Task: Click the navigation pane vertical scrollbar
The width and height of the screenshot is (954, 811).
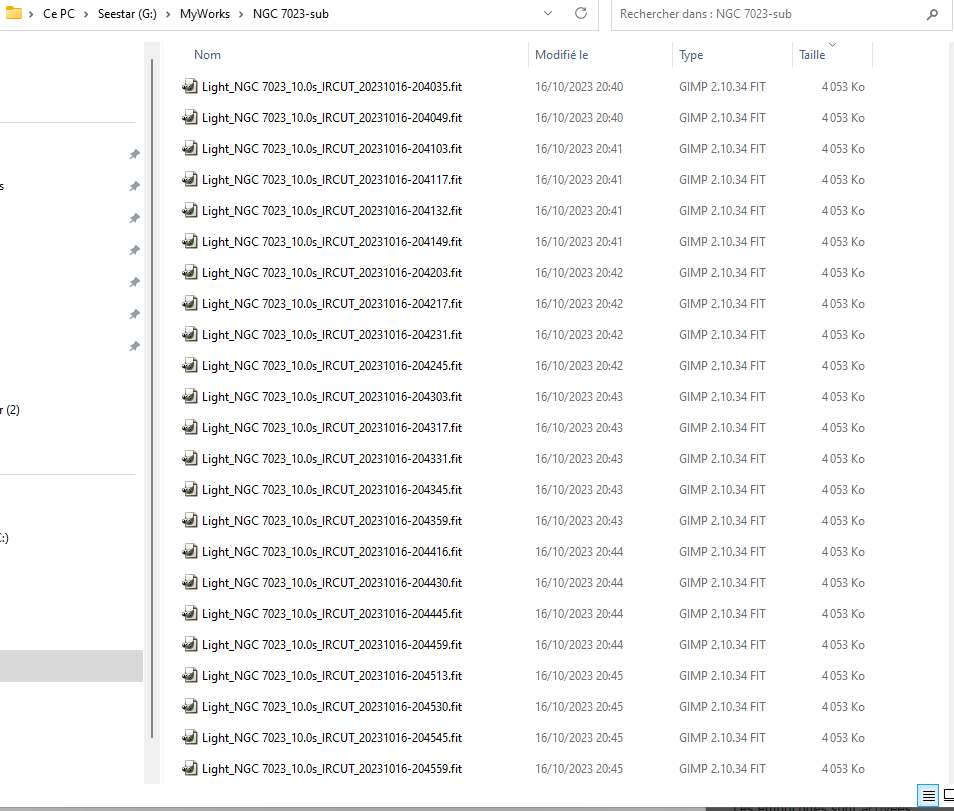Action: point(151,400)
